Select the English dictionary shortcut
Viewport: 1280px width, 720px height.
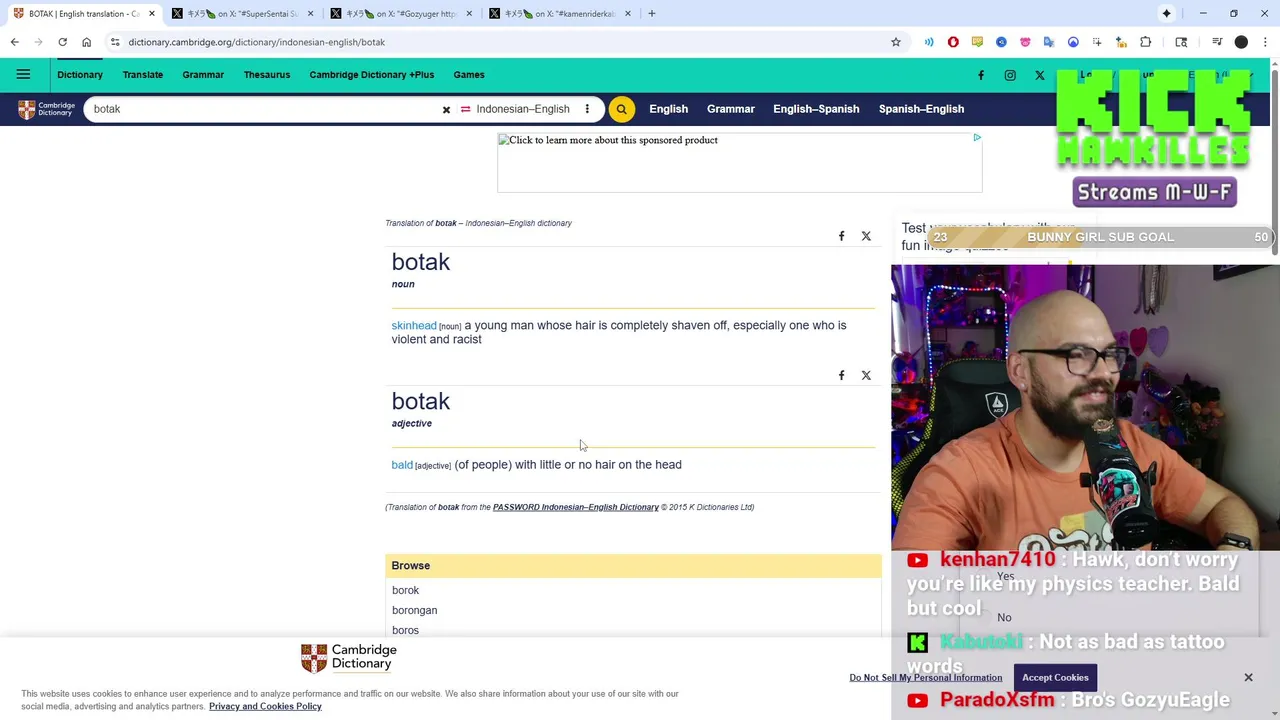(x=668, y=109)
